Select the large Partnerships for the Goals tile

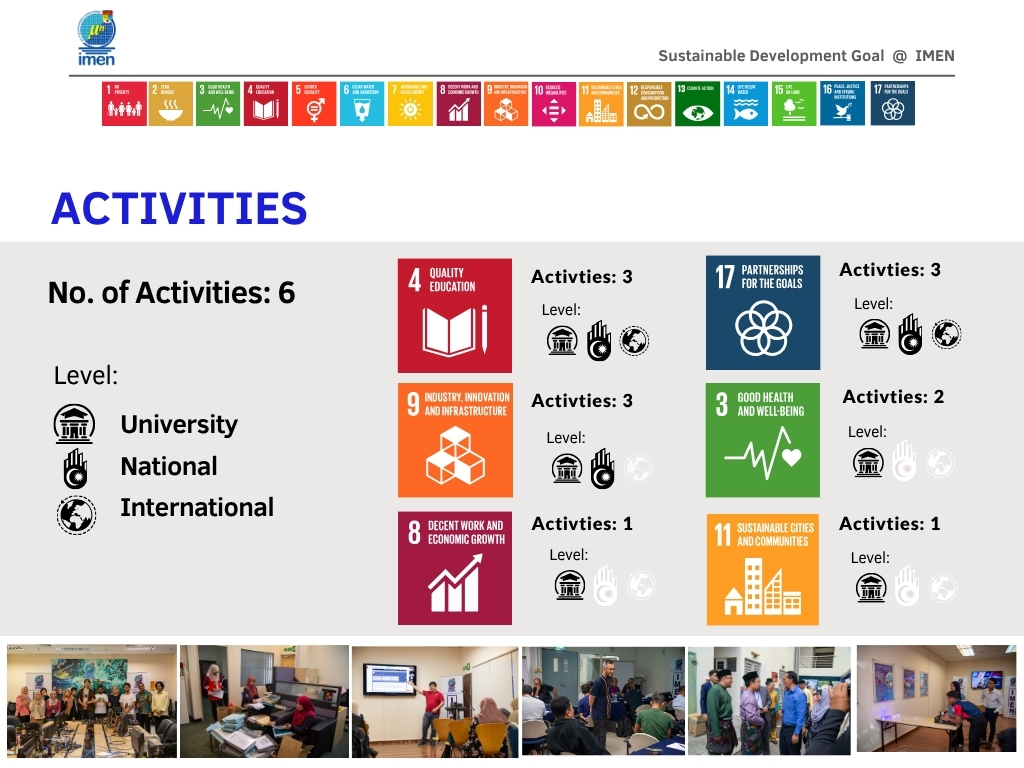click(x=762, y=312)
